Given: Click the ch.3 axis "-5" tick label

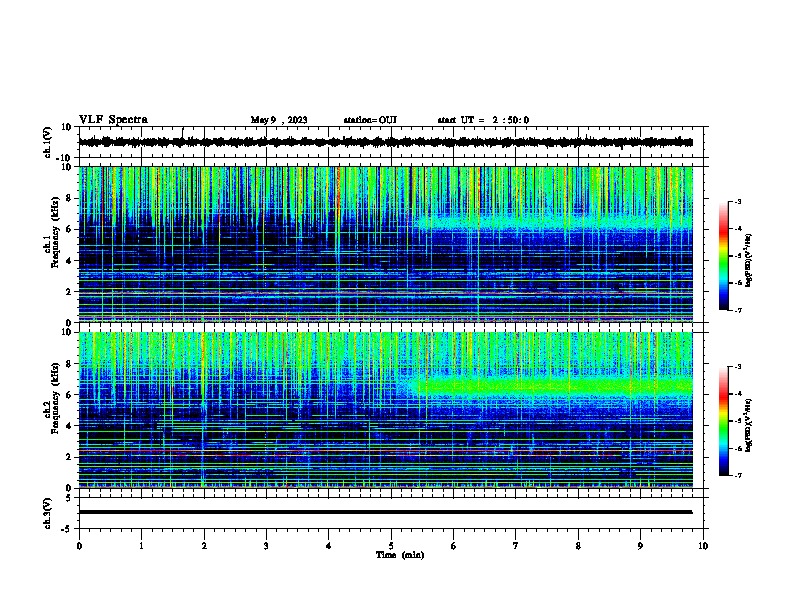Looking at the screenshot, I should click(x=68, y=529).
